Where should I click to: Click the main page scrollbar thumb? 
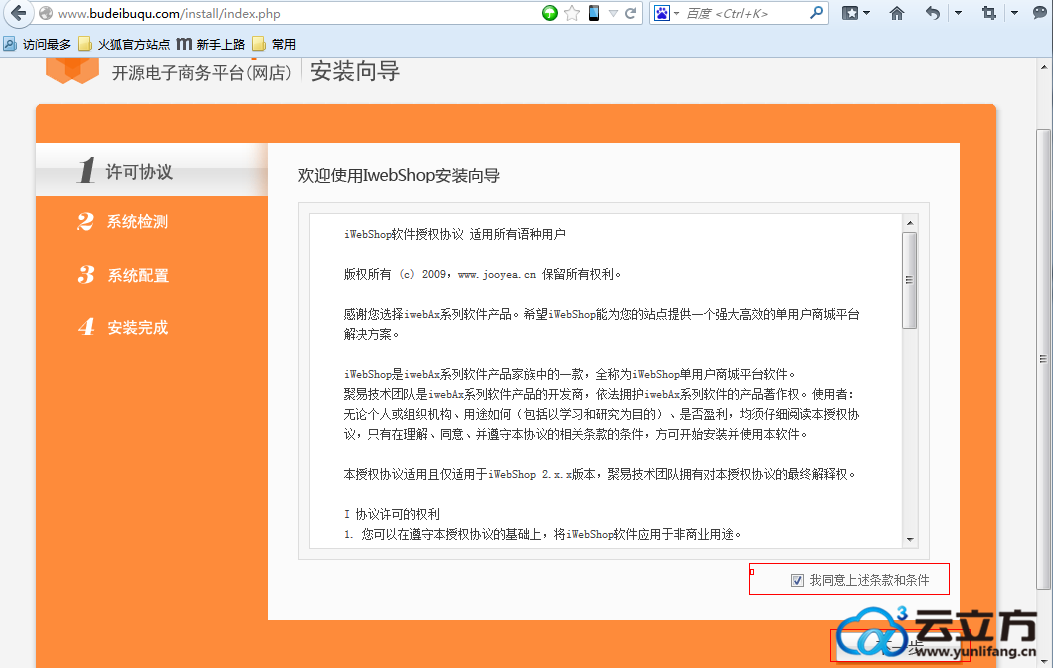(1044, 359)
